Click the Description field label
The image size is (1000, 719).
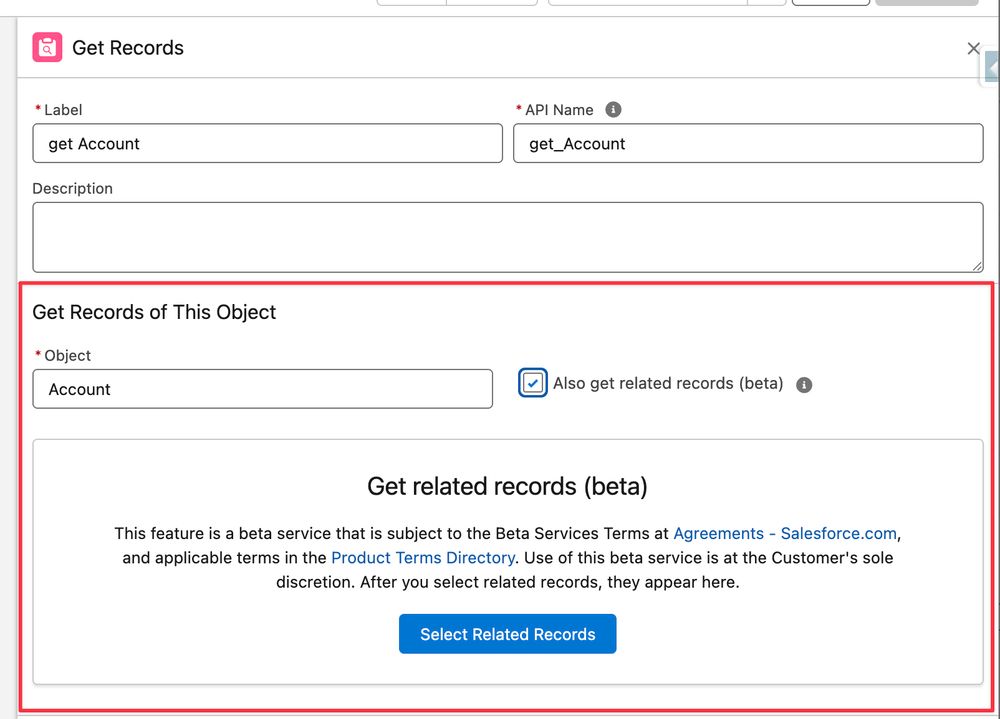(73, 189)
